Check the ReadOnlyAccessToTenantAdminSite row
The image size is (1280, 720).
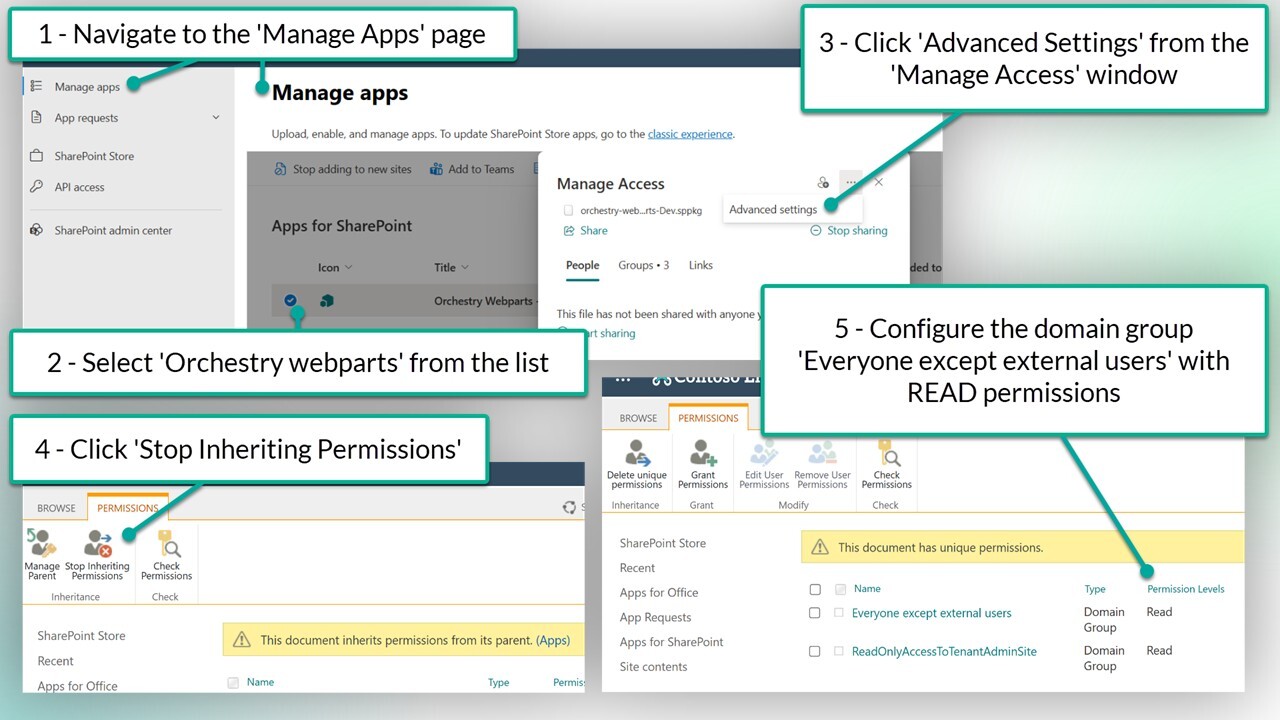pos(815,651)
